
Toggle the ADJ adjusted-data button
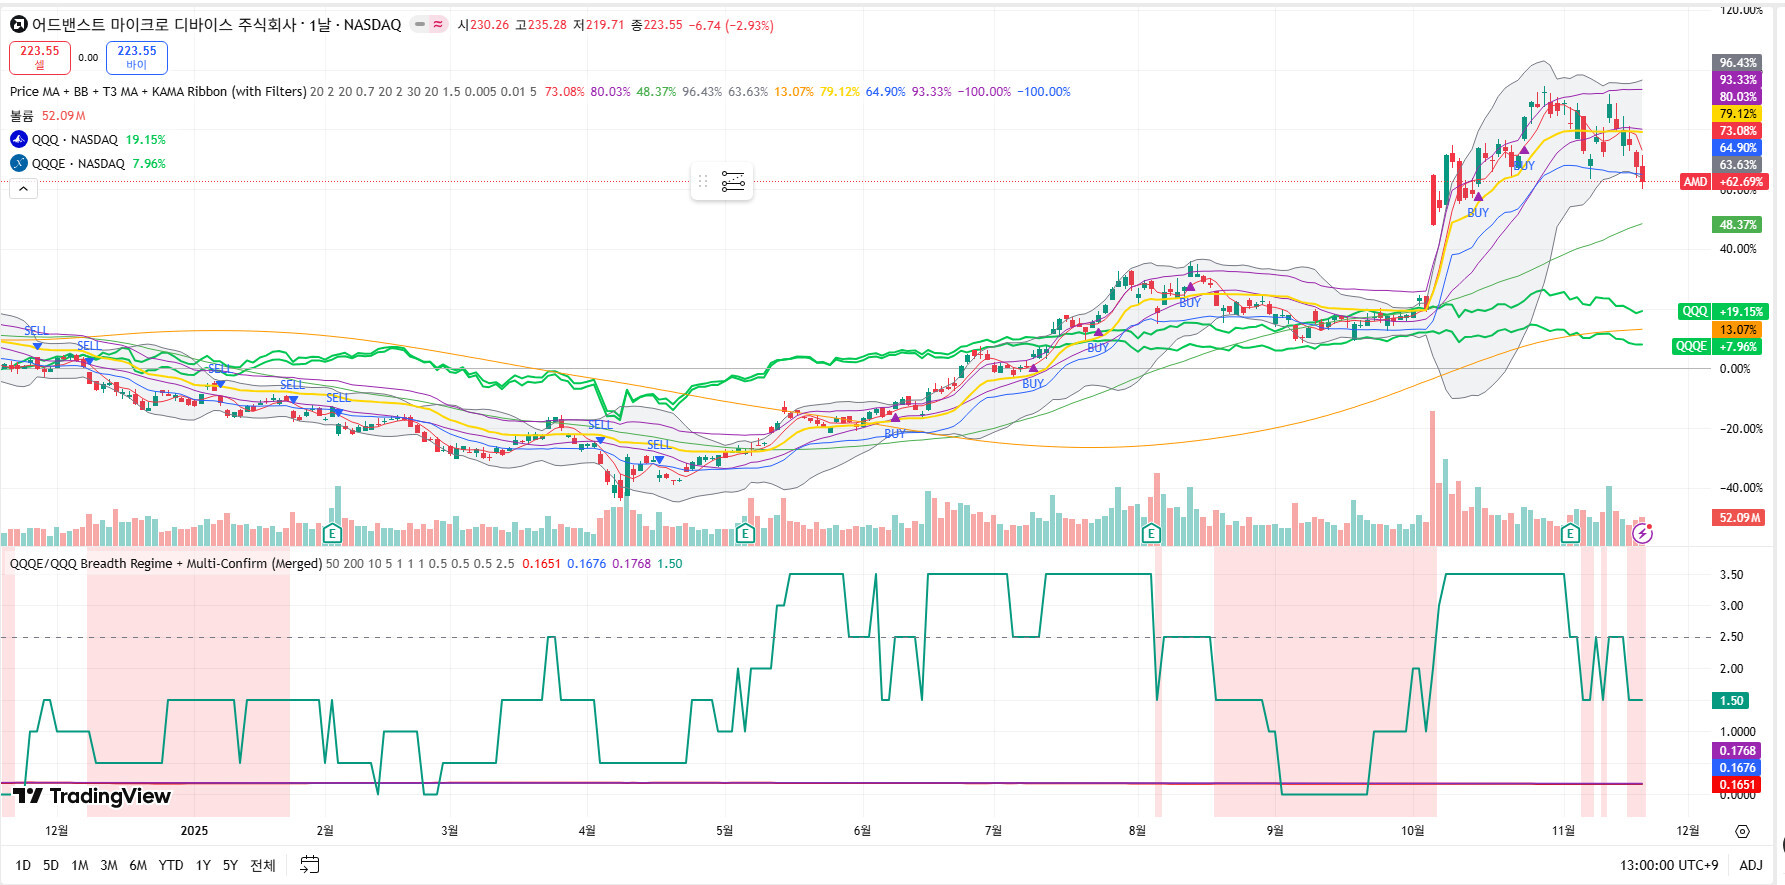click(x=1751, y=865)
